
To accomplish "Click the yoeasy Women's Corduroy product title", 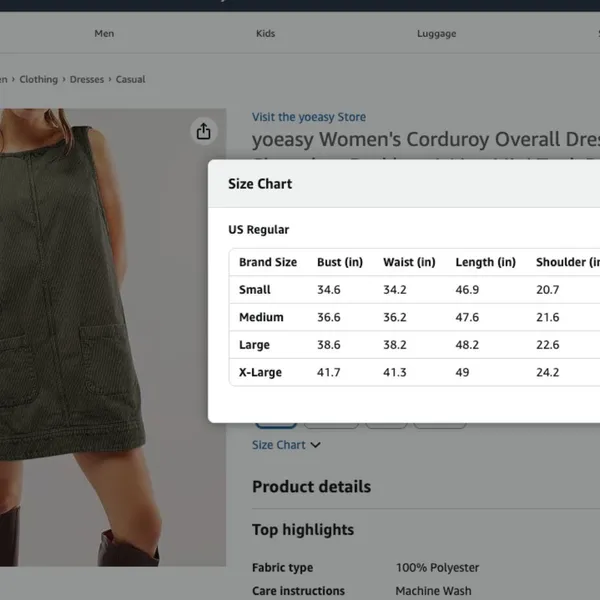I will [426, 139].
